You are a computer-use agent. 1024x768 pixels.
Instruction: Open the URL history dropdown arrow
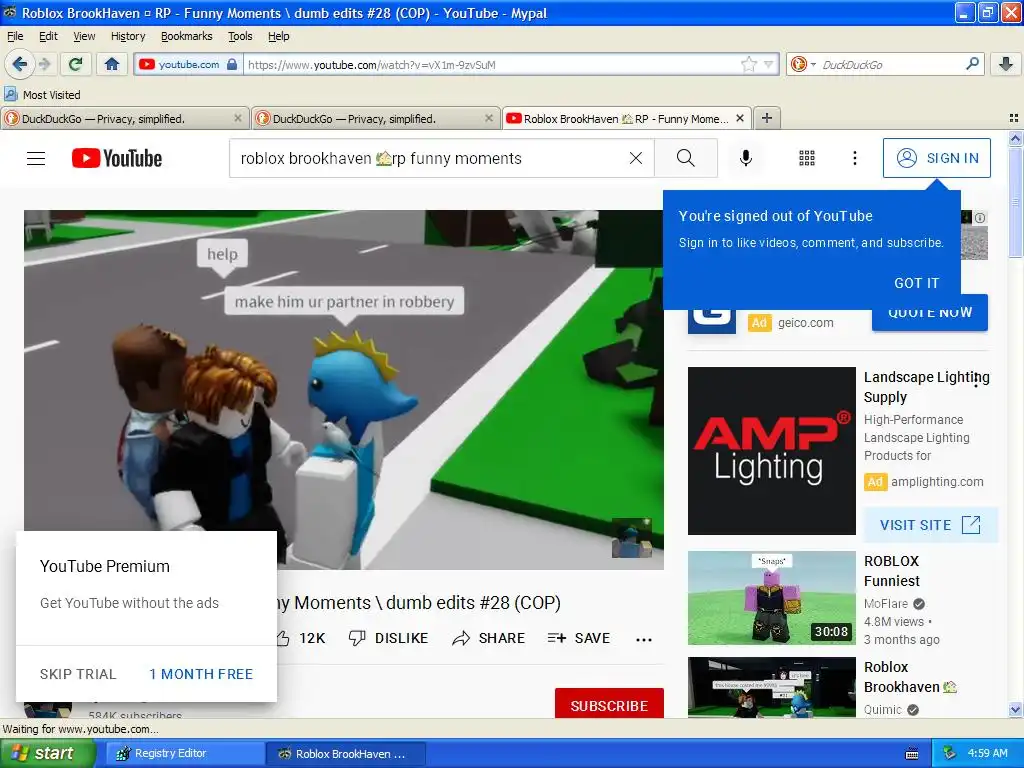(x=768, y=65)
